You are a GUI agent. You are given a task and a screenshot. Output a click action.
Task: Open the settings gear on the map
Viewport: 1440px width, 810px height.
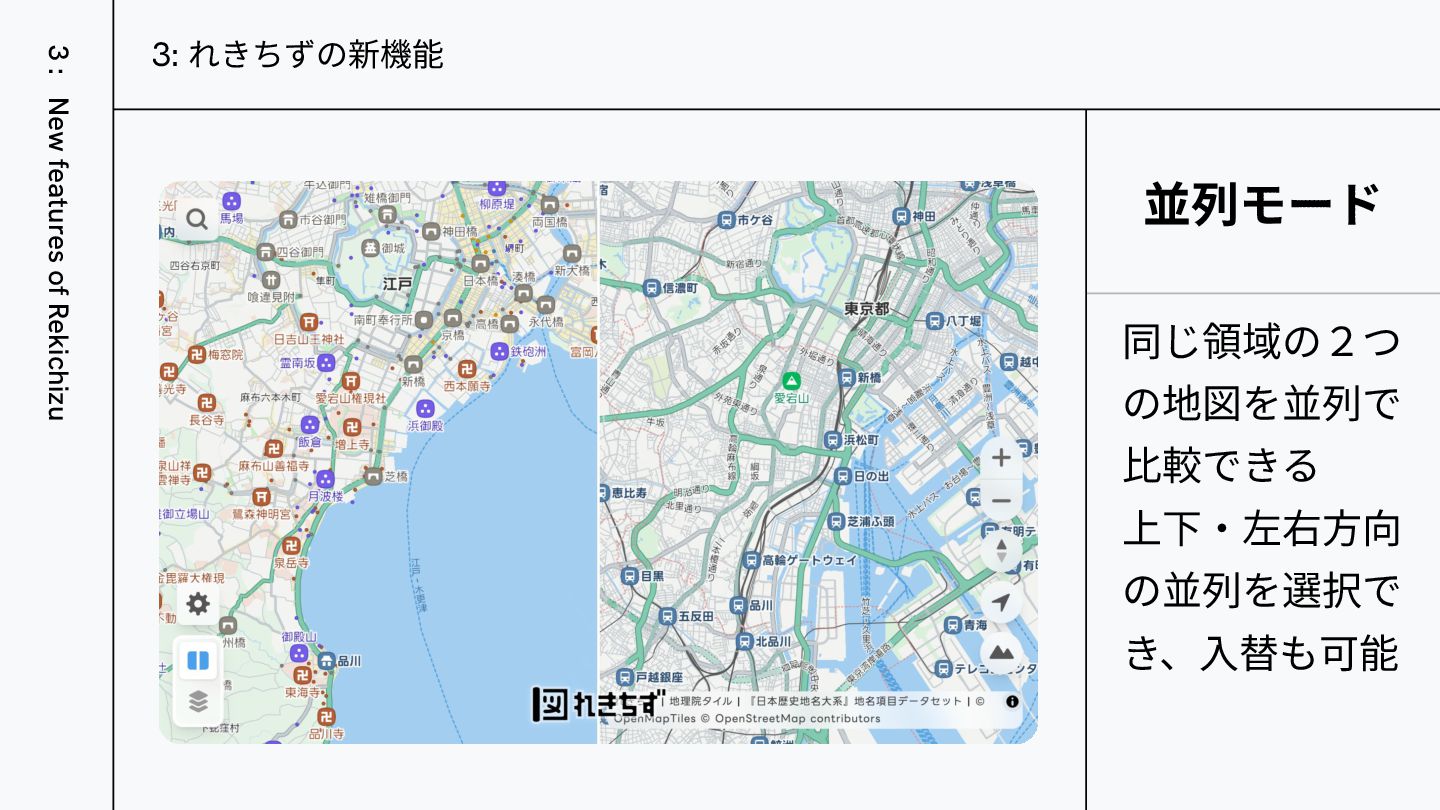pyautogui.click(x=198, y=604)
